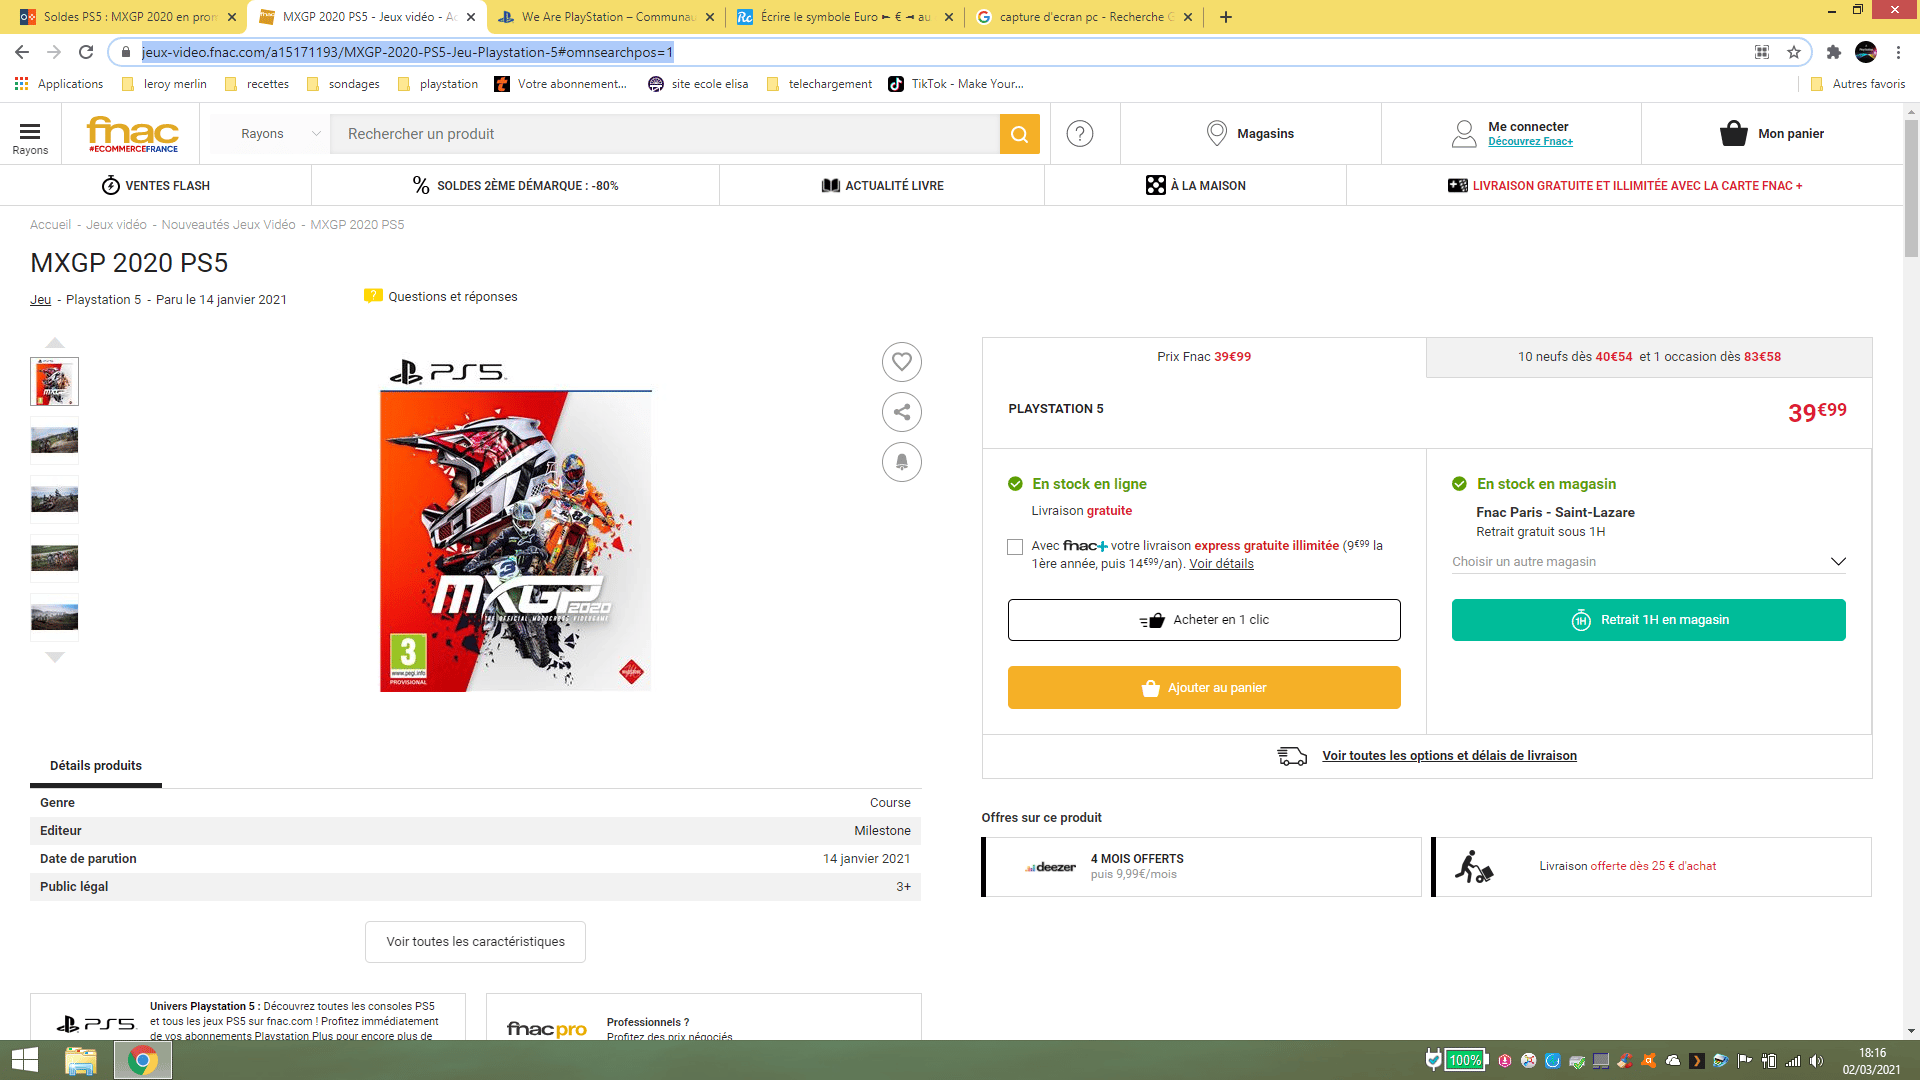Screen dimensions: 1920x1080
Task: Open the Rayons hamburger menu
Action: [x=30, y=137]
